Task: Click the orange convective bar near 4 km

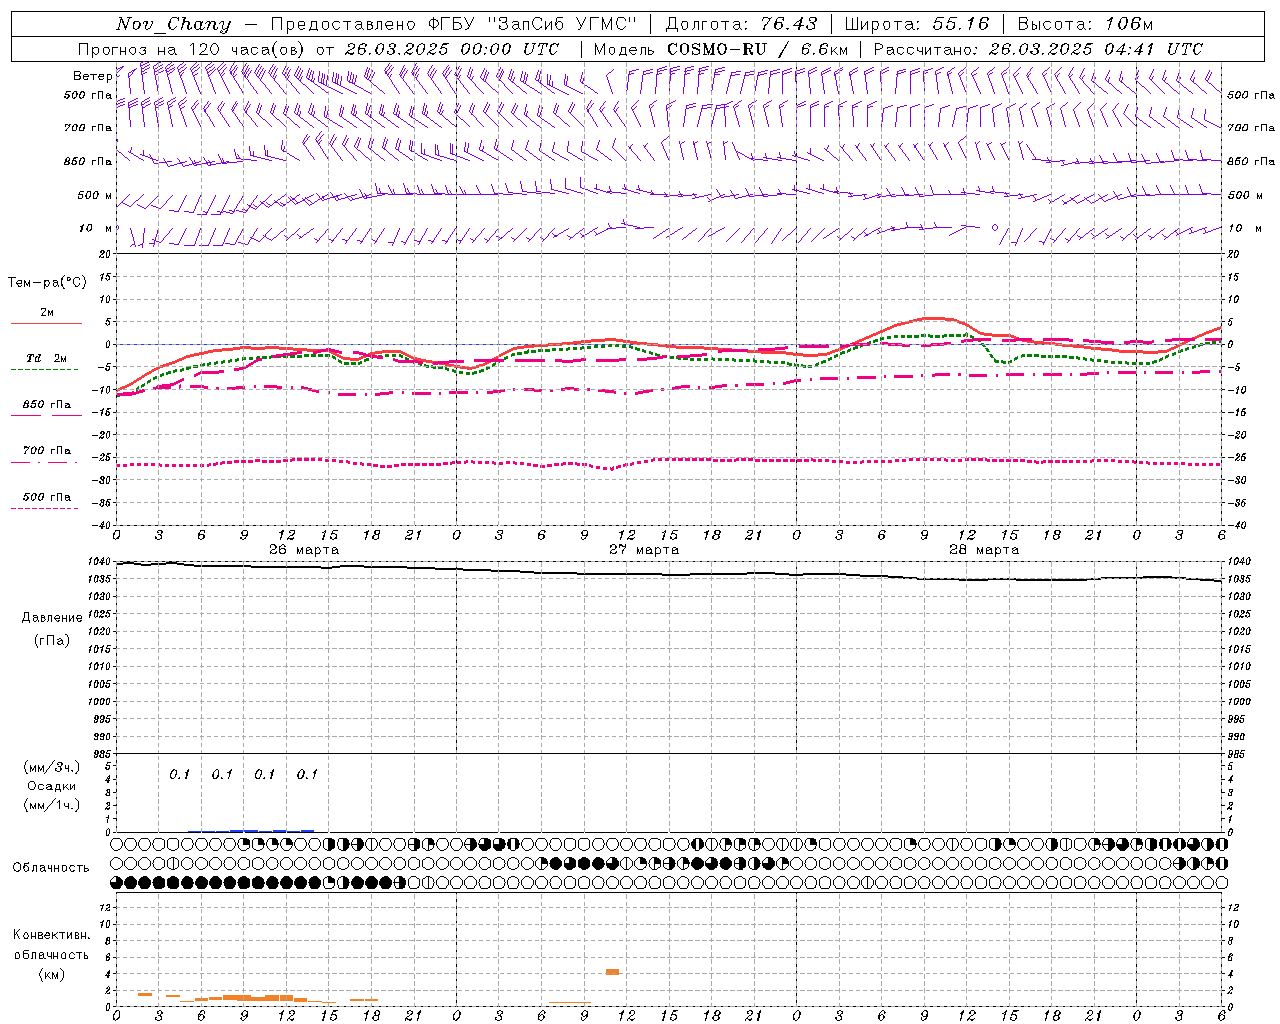Action: [x=612, y=971]
